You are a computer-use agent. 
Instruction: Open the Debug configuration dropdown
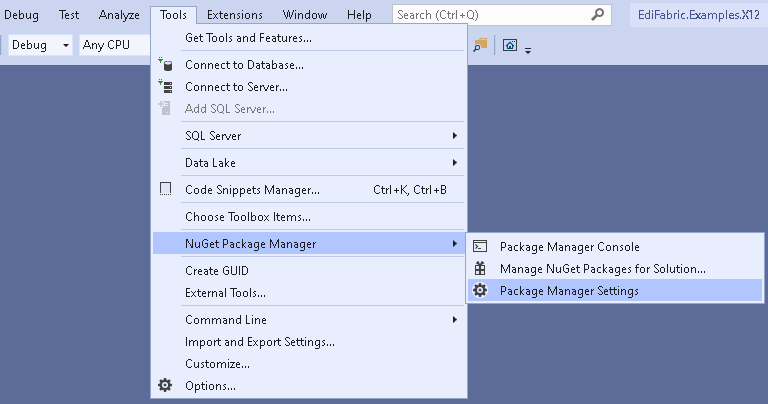coord(40,45)
